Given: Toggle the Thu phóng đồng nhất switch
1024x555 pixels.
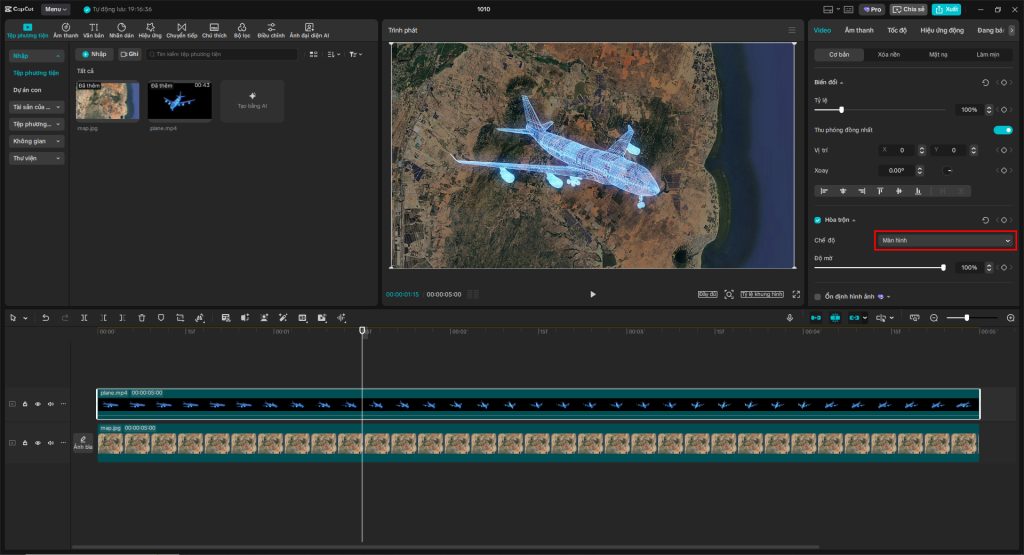Looking at the screenshot, I should pyautogui.click(x=1002, y=130).
